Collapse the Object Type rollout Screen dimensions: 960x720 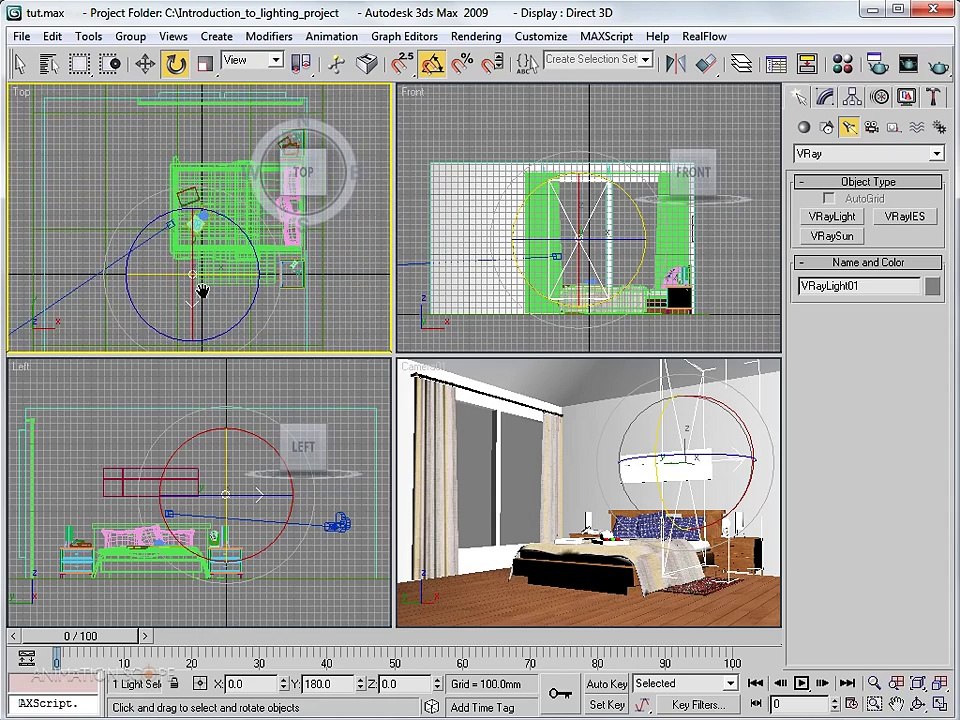868,182
